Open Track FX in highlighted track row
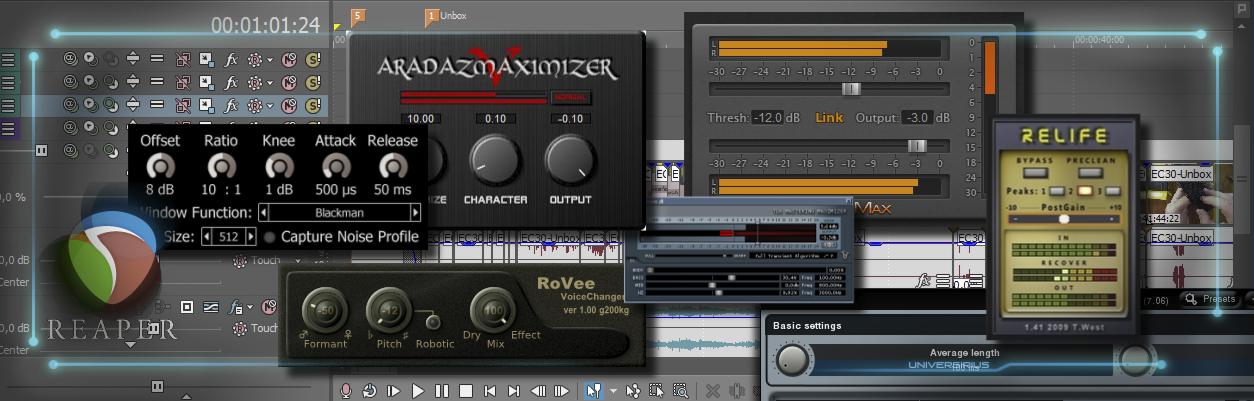Screen dimensions: 1254x401 [231, 104]
